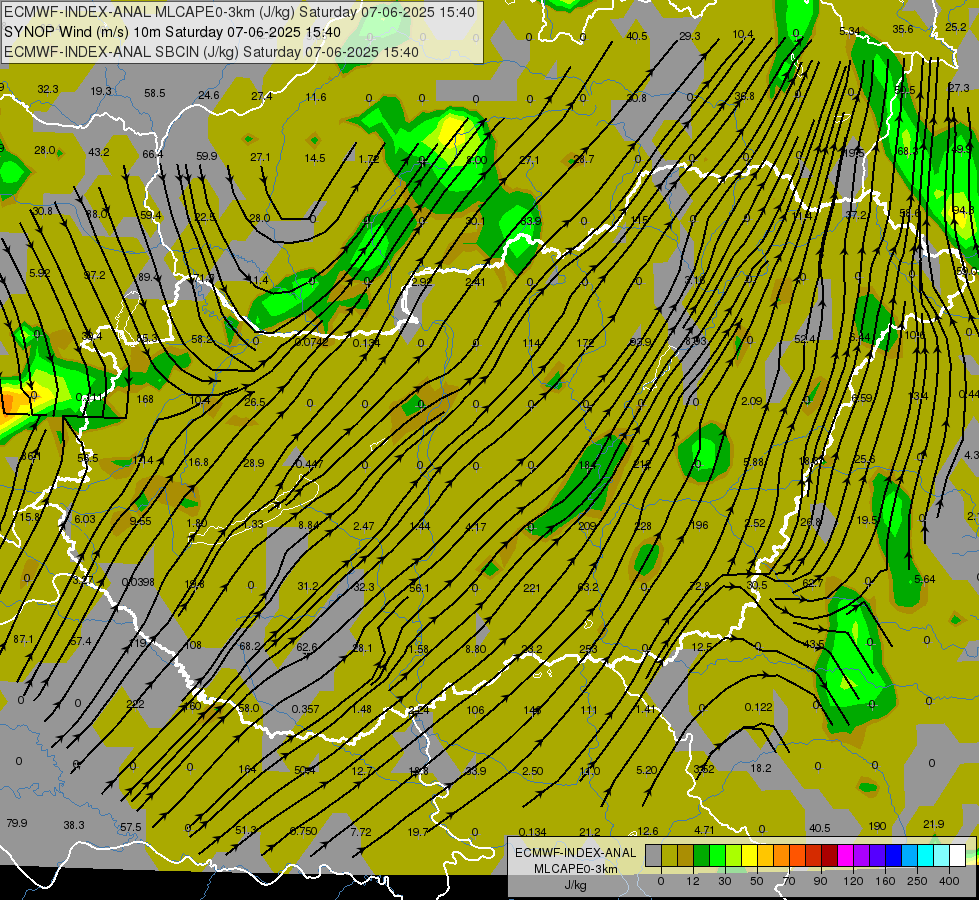Click the map value 79.9
The height and width of the screenshot is (900, 979).
17,823
